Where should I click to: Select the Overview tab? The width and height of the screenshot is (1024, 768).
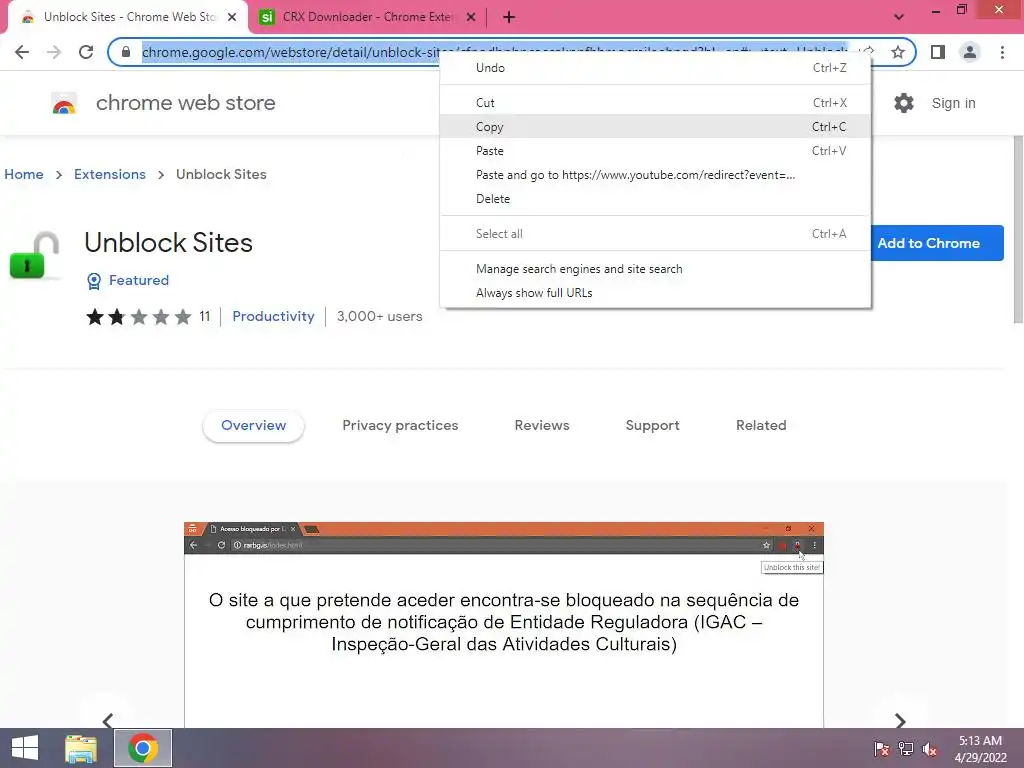(x=253, y=425)
